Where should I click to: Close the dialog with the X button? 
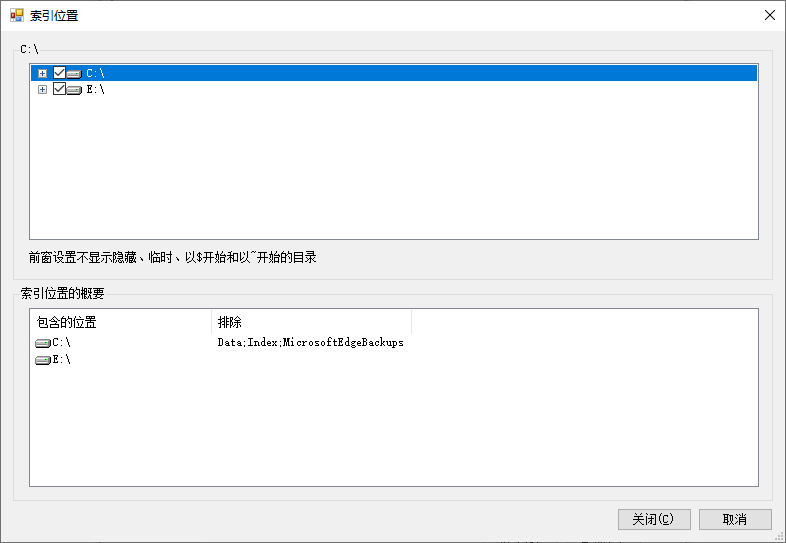coord(769,15)
